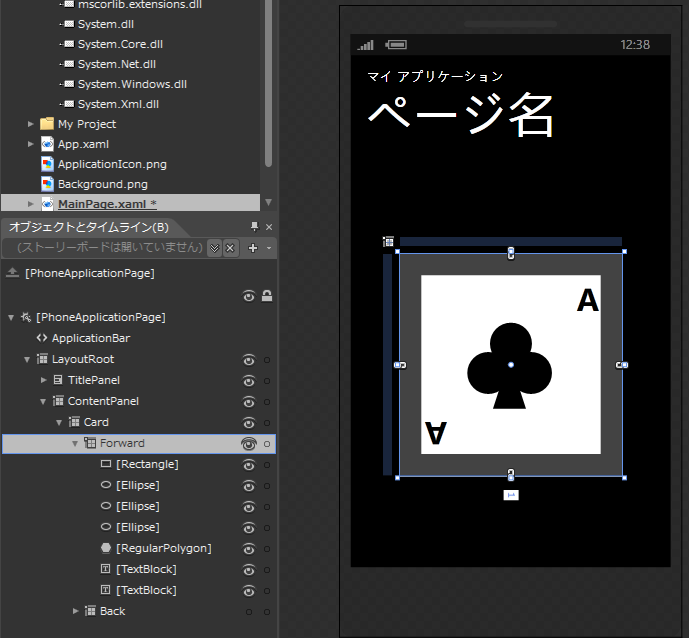
Task: Click the club symbol on the card
Action: (x=510, y=366)
